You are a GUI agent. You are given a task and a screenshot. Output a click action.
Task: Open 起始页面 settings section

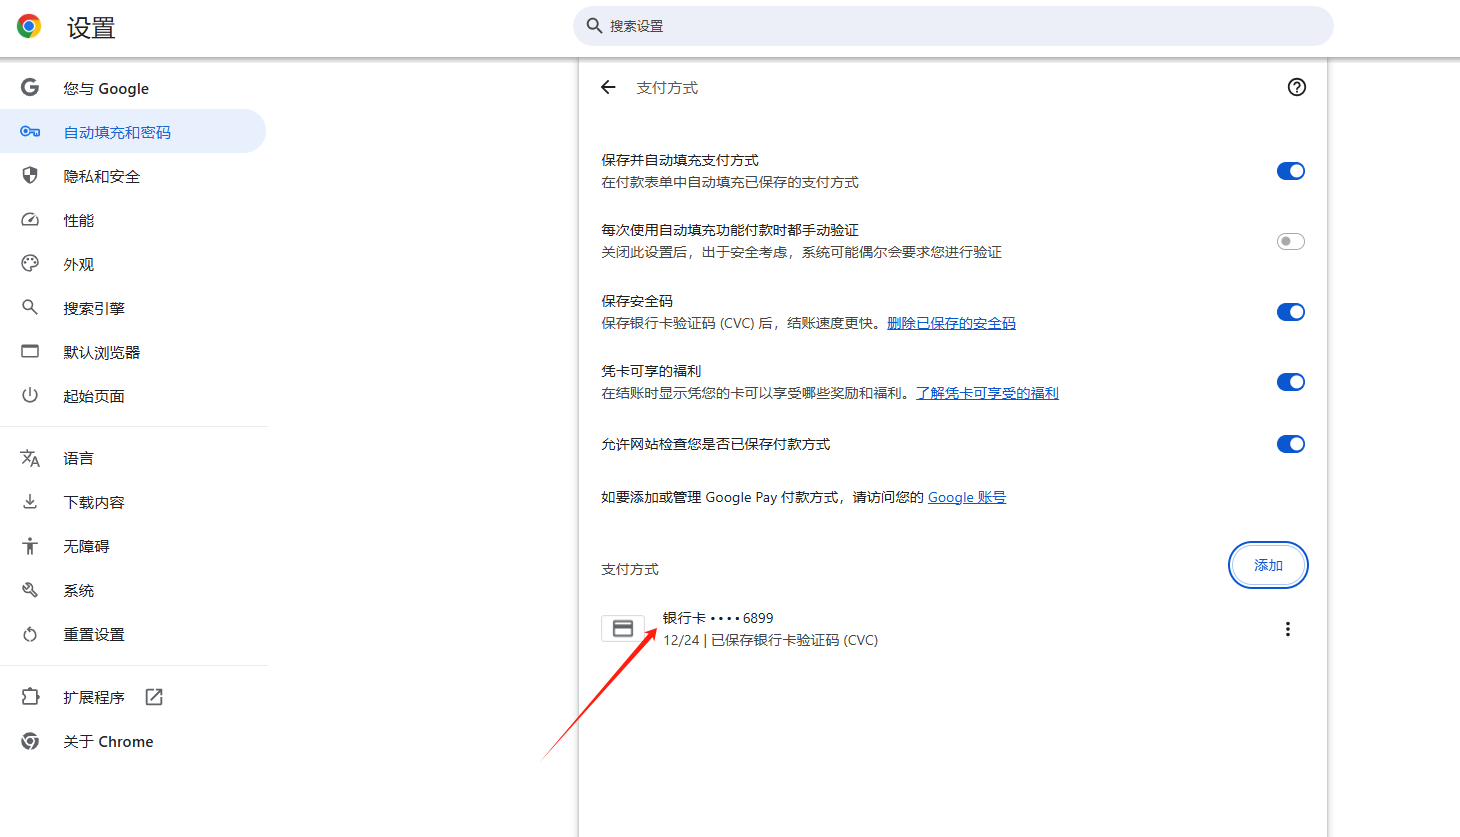tap(133, 396)
